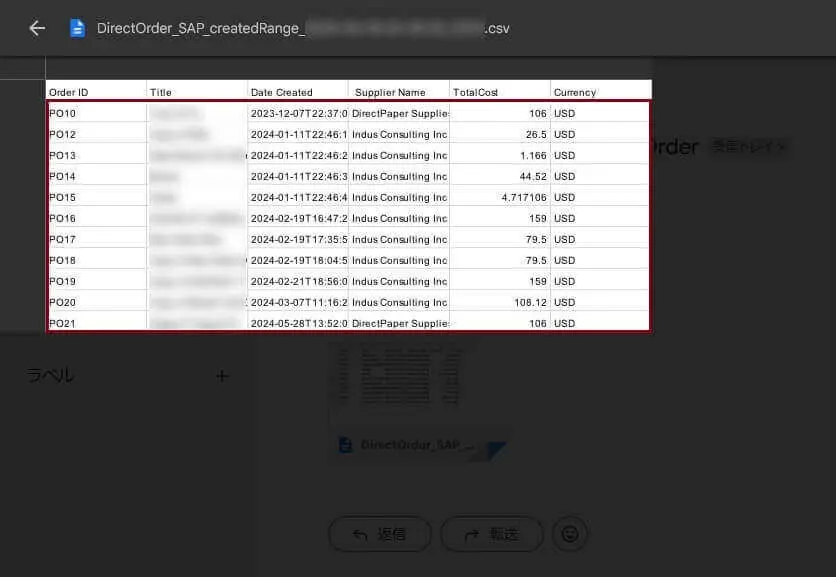Image resolution: width=836 pixels, height=577 pixels.
Task: Click the DirectOrder_SAP csv filename title
Action: tap(303, 28)
